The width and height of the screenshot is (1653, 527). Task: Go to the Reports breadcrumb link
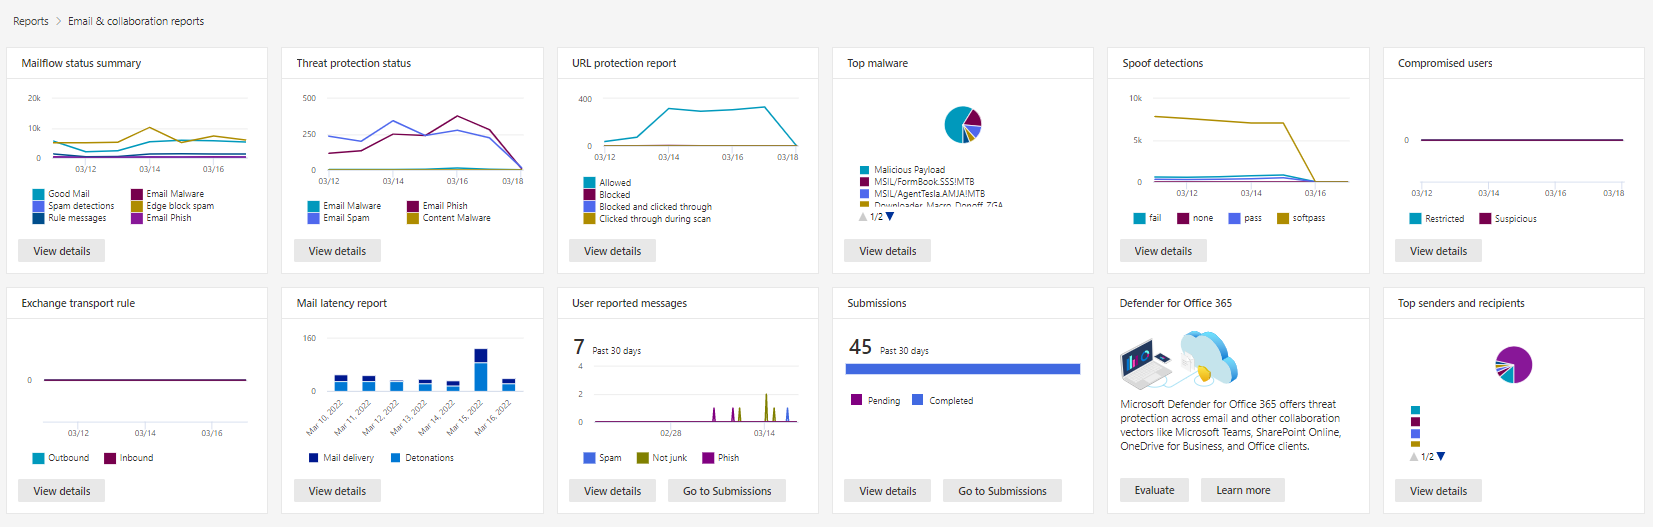[30, 21]
